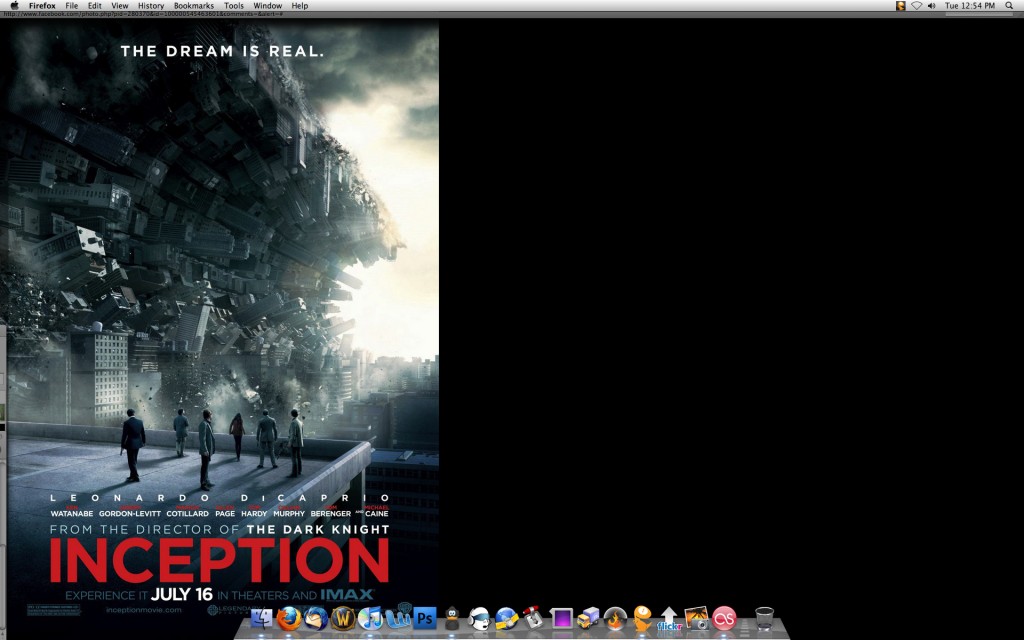Launch the flame disc burning app
The width and height of the screenshot is (1024, 640).
(x=615, y=617)
